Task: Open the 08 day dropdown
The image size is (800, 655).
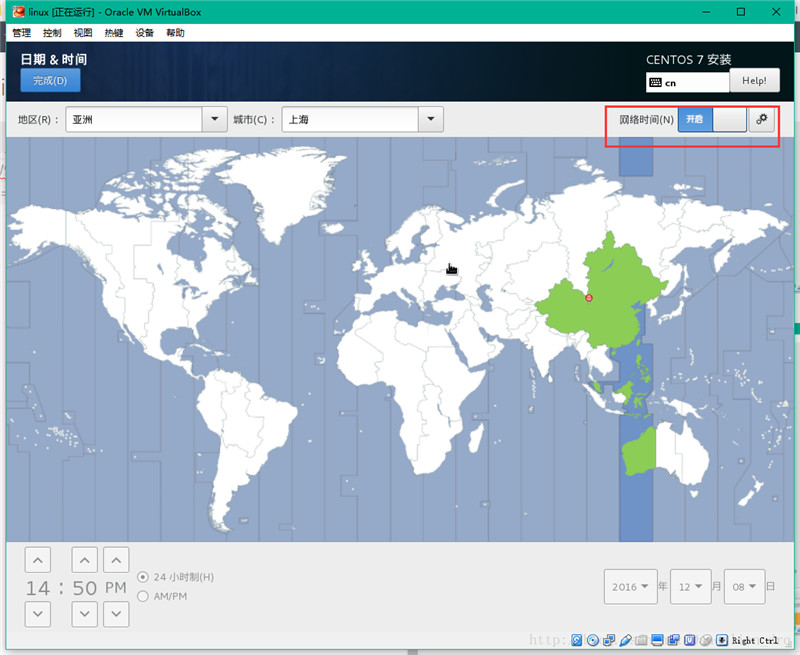Action: tap(744, 587)
